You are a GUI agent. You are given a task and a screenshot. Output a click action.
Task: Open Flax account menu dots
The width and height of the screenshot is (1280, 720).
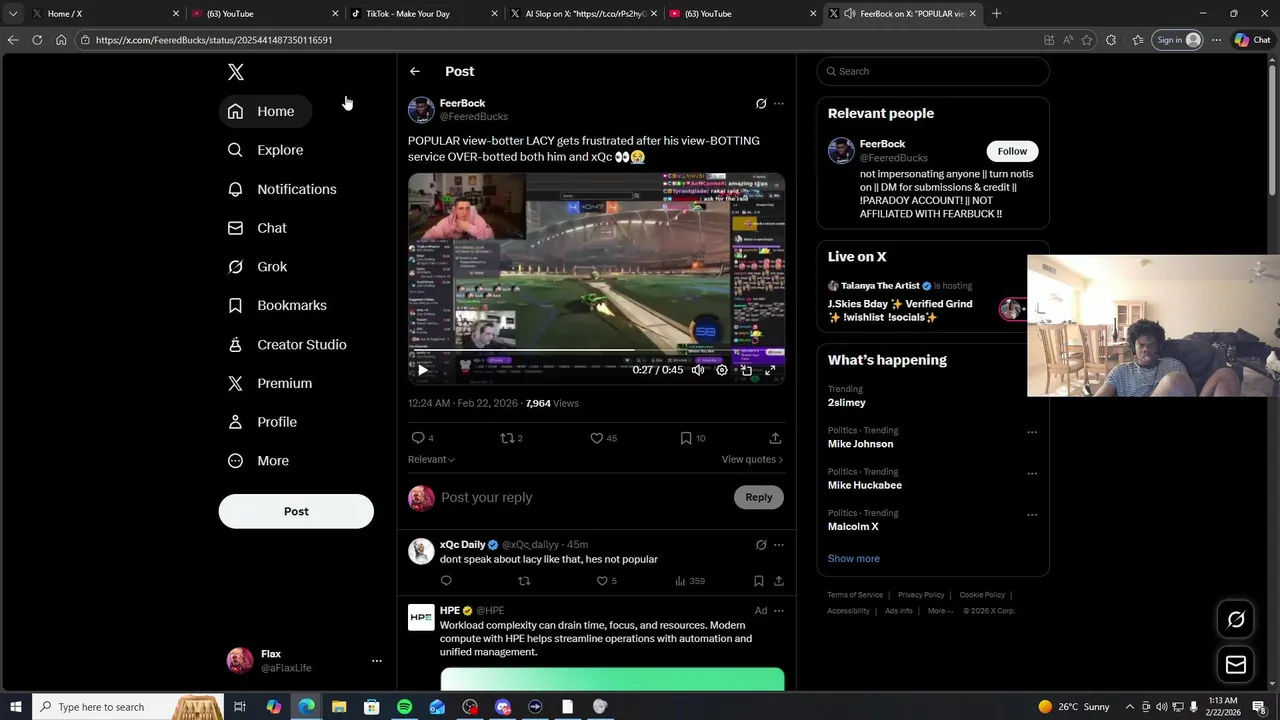(376, 661)
